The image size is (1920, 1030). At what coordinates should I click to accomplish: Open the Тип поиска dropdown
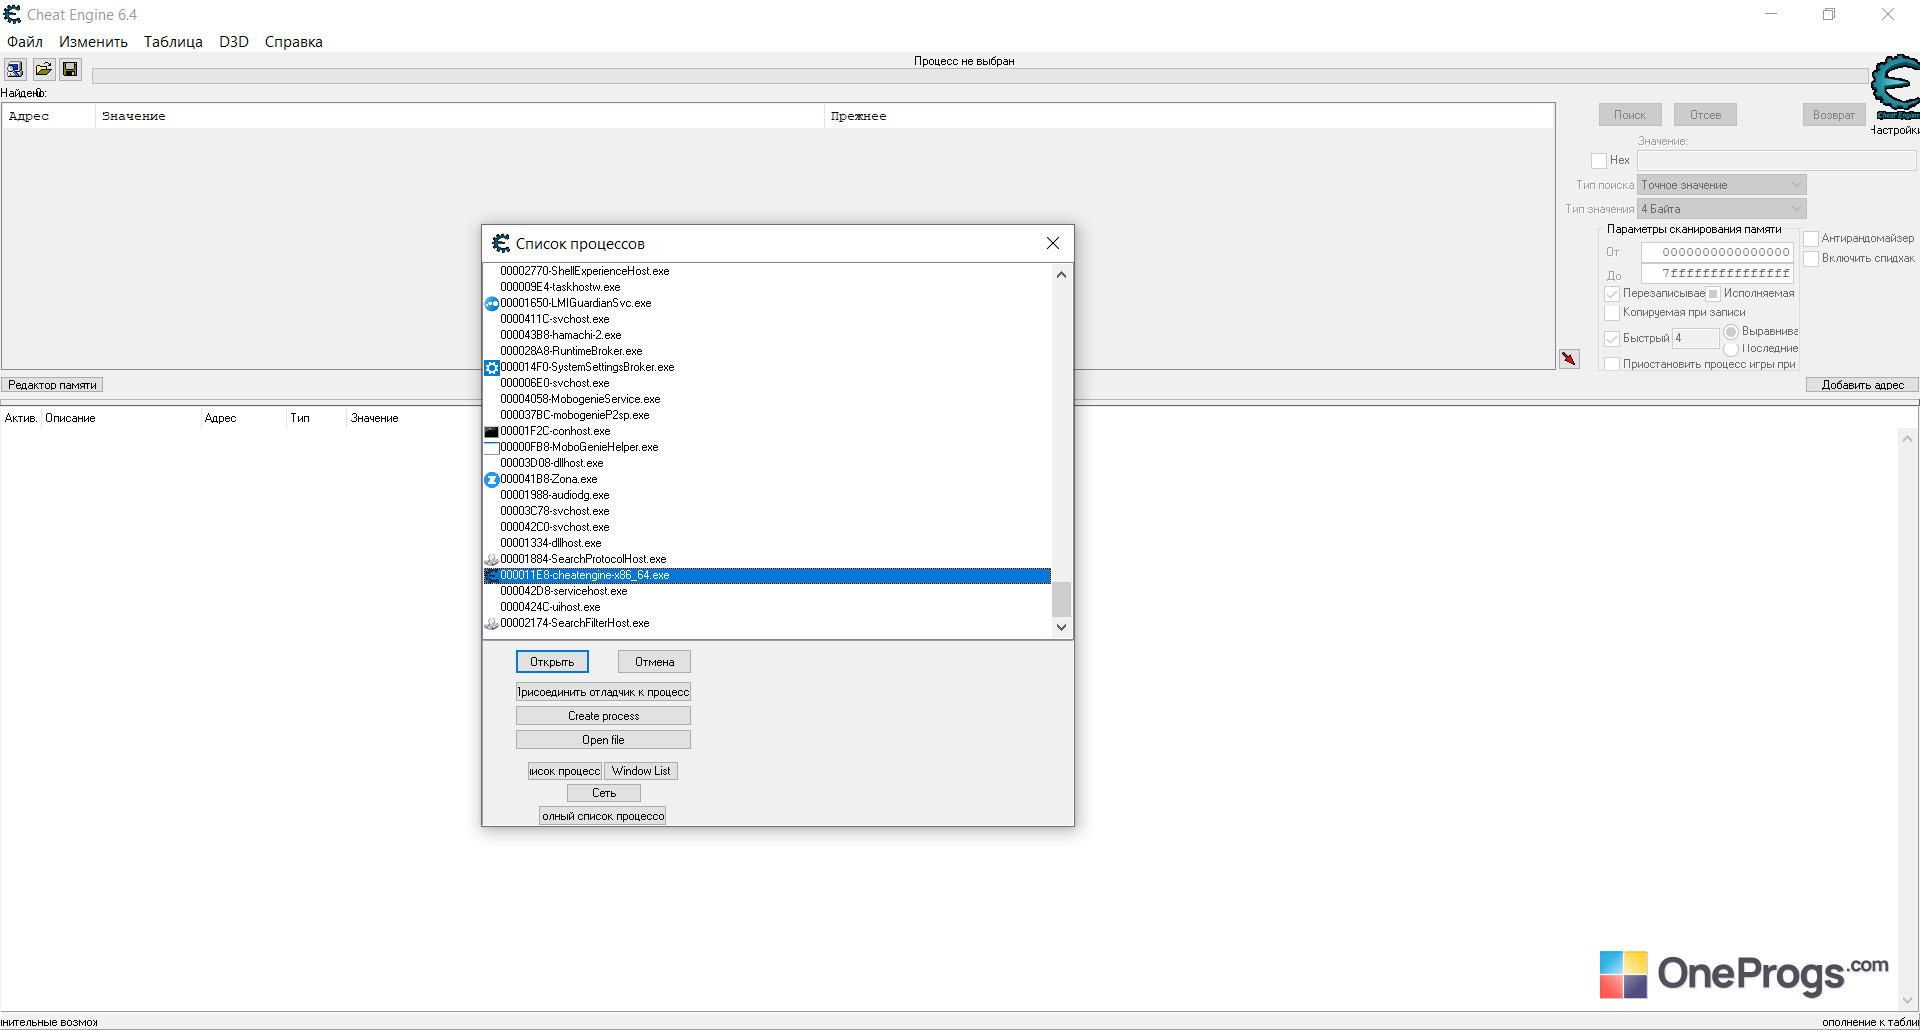click(1722, 185)
